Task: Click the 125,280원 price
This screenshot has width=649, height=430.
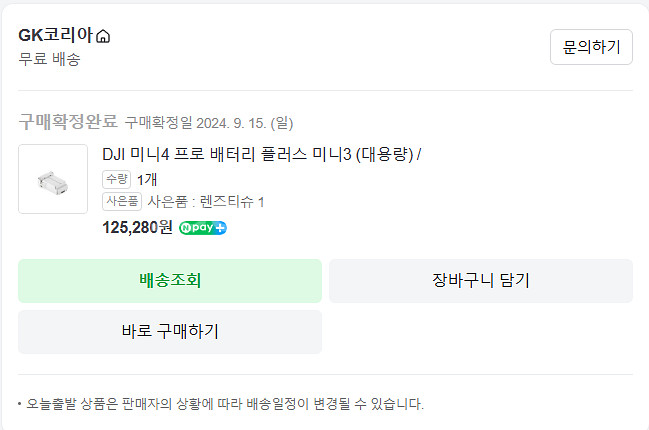Action: click(x=138, y=227)
